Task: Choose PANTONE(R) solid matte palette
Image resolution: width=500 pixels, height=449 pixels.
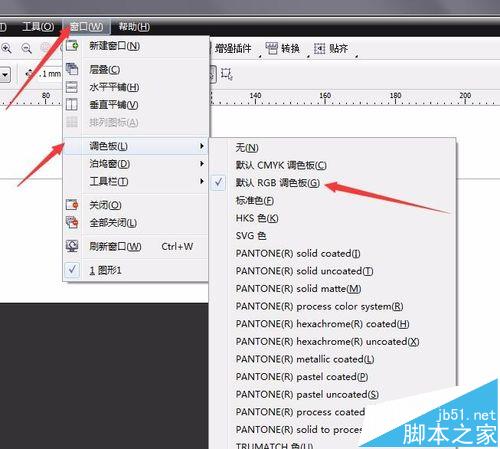Action: tap(298, 289)
